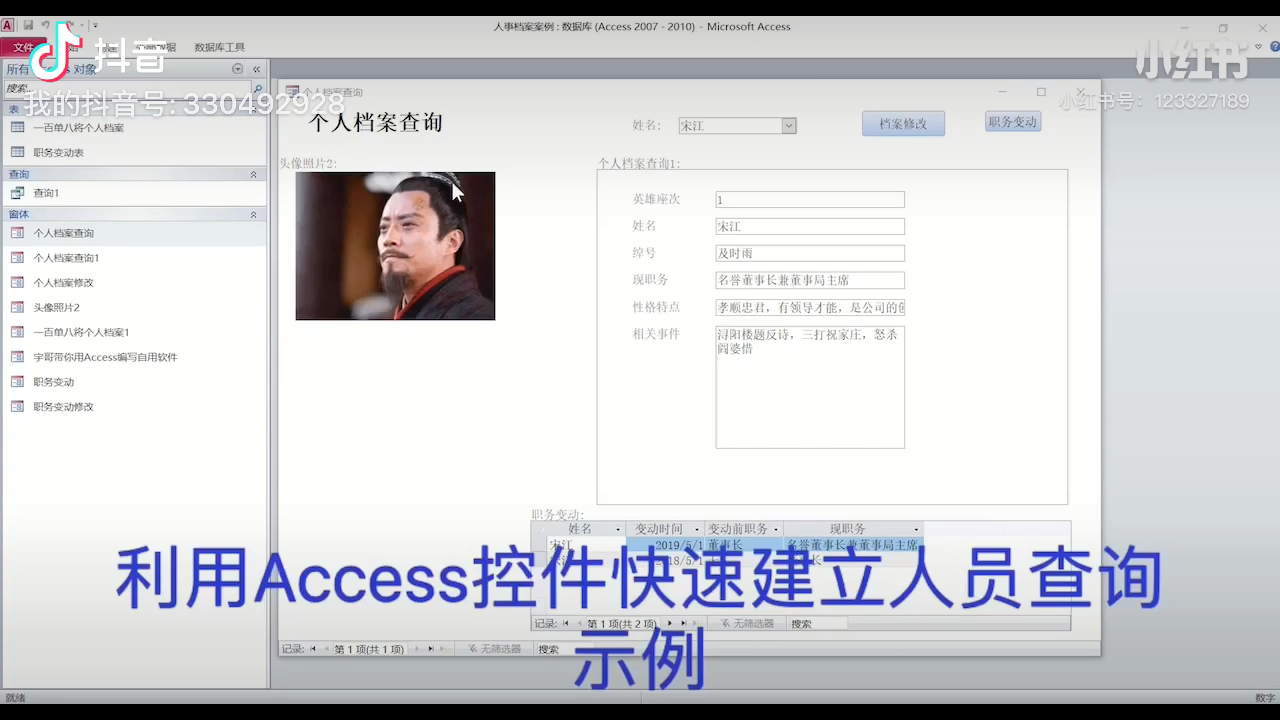Image resolution: width=1280 pixels, height=720 pixels.
Task: Click the magnifier icon in navigation search
Action: click(x=257, y=89)
